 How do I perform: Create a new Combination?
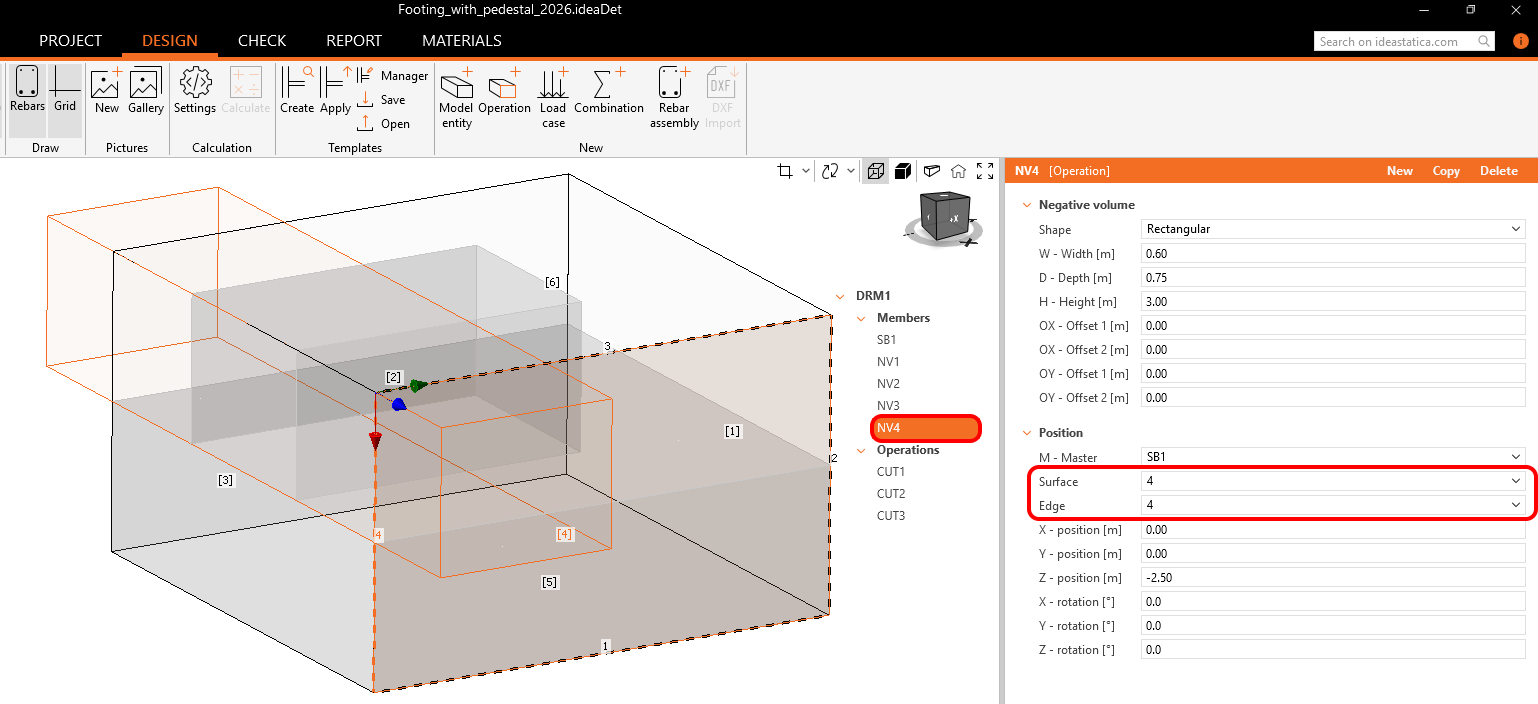pos(609,90)
